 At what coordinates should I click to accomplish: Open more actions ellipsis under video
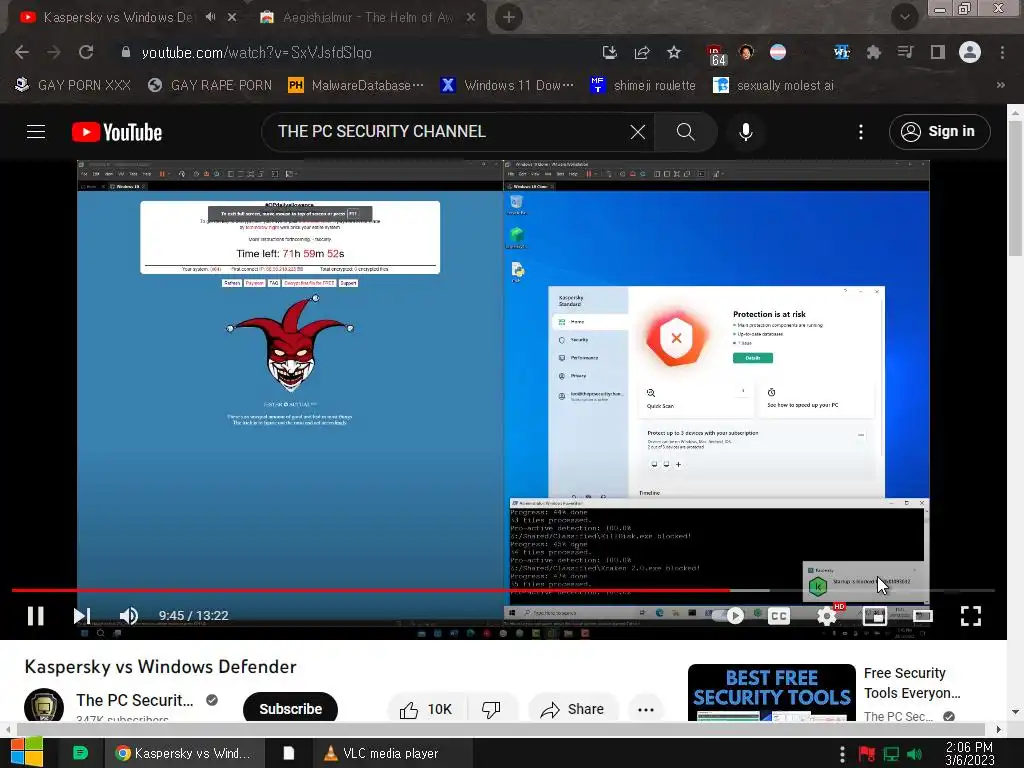click(645, 709)
